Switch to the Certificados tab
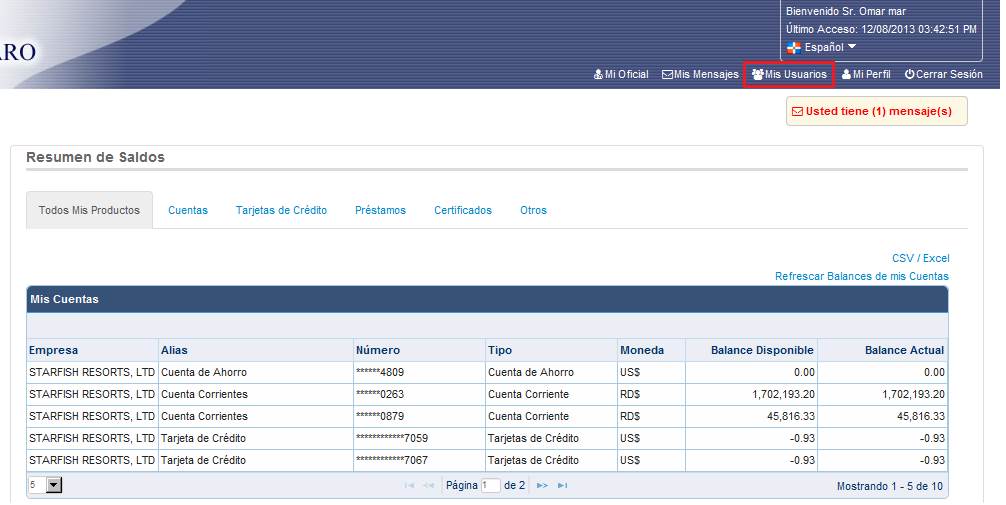 [x=463, y=210]
